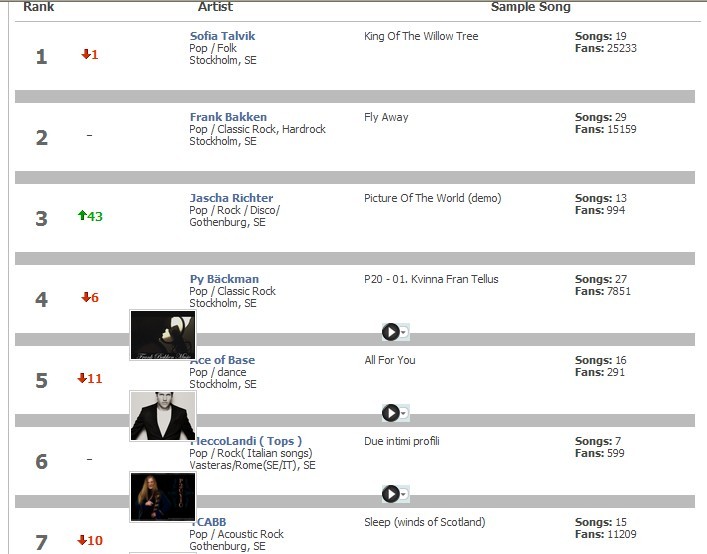Click the green up arrow showing 43
Image resolution: width=707 pixels, height=554 pixels.
click(x=84, y=216)
